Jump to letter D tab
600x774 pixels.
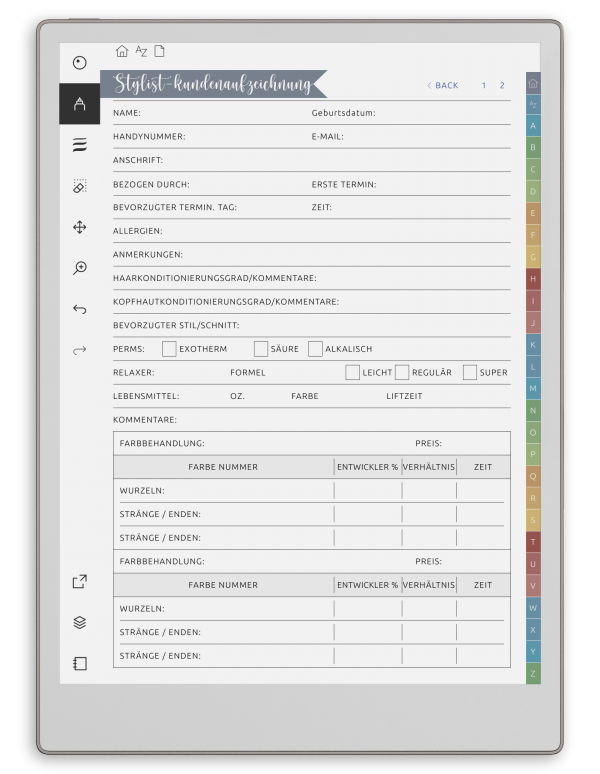[x=533, y=192]
